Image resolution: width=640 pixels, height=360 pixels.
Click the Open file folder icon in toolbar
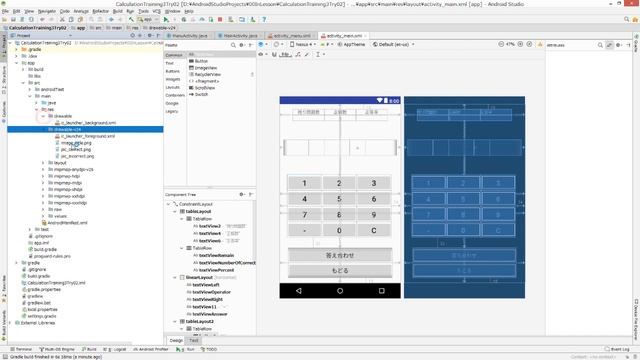pyautogui.click(x=4, y=19)
